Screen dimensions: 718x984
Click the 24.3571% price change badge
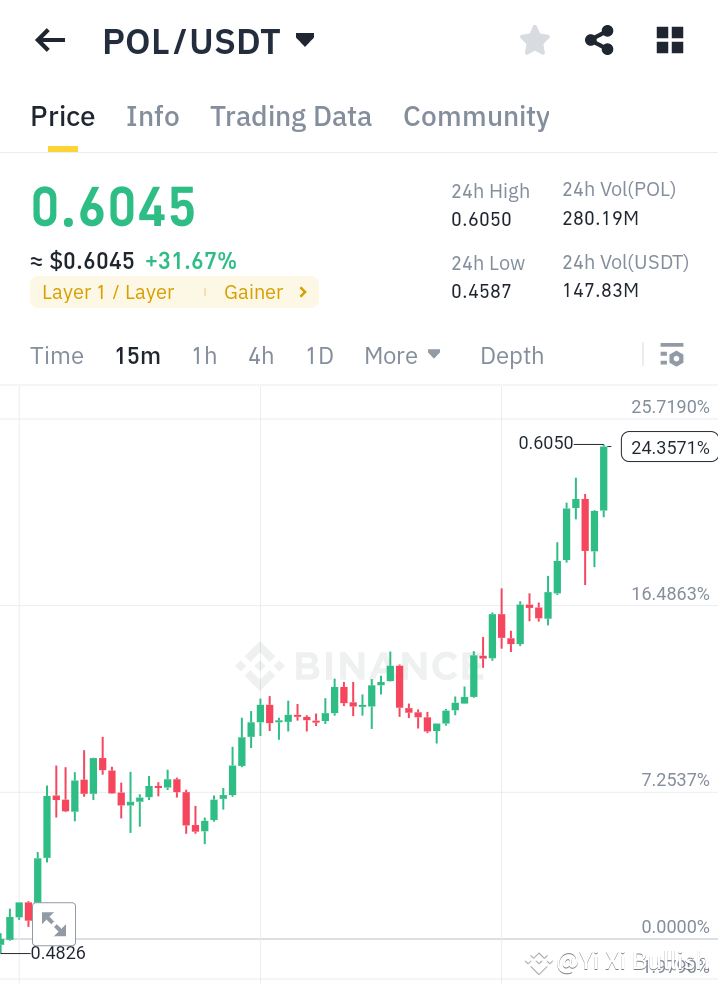click(668, 447)
